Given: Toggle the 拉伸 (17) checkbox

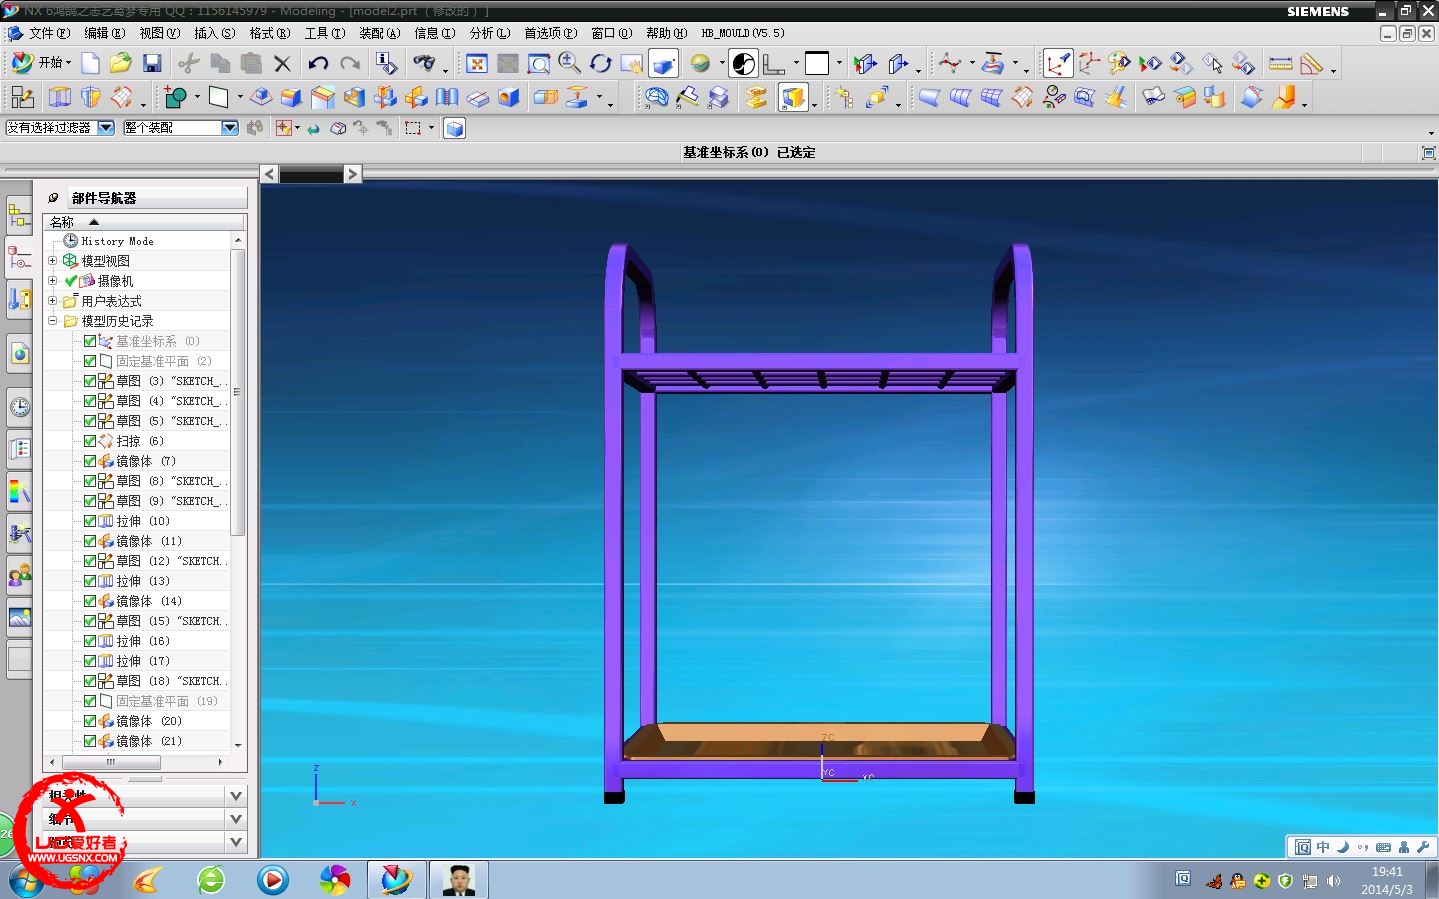Looking at the screenshot, I should pyautogui.click(x=90, y=661).
